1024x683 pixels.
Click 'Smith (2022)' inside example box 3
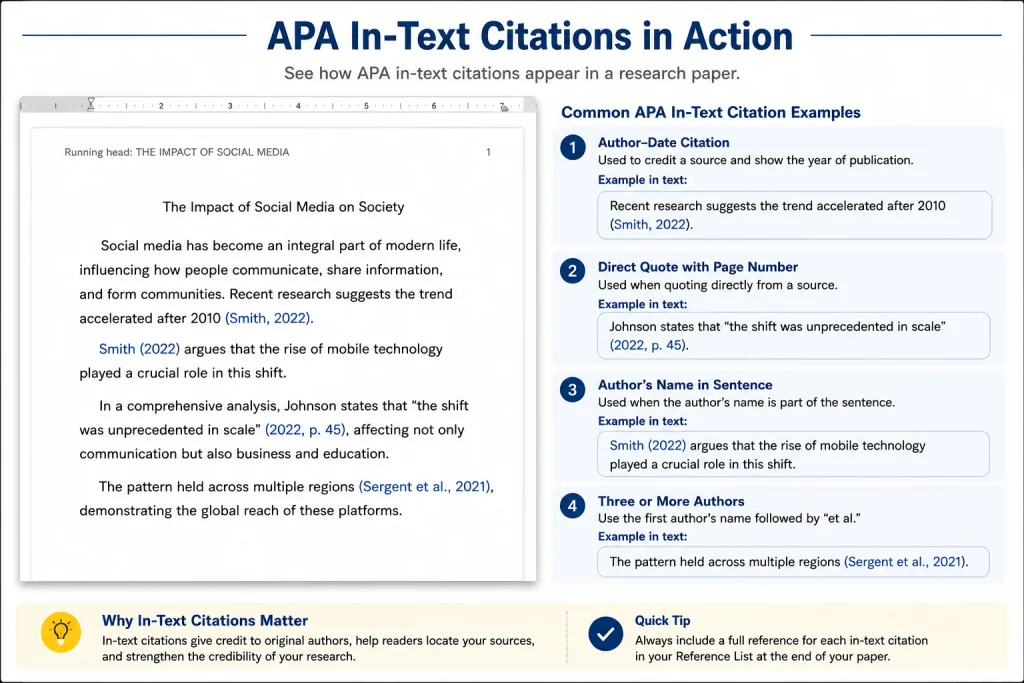[x=648, y=445]
